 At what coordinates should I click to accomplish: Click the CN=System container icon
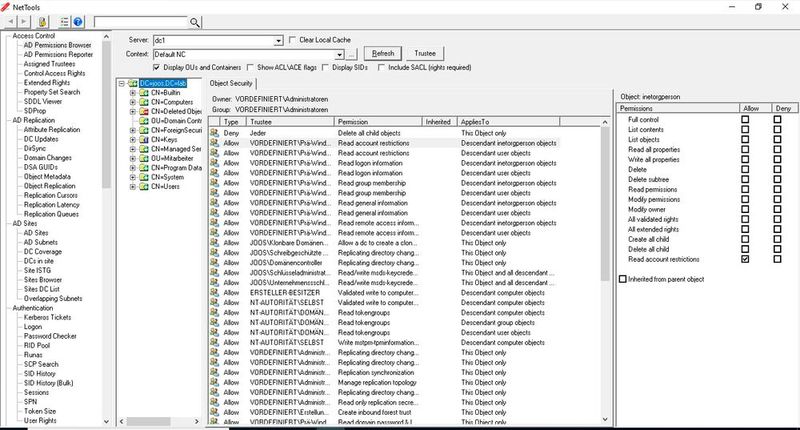144,177
